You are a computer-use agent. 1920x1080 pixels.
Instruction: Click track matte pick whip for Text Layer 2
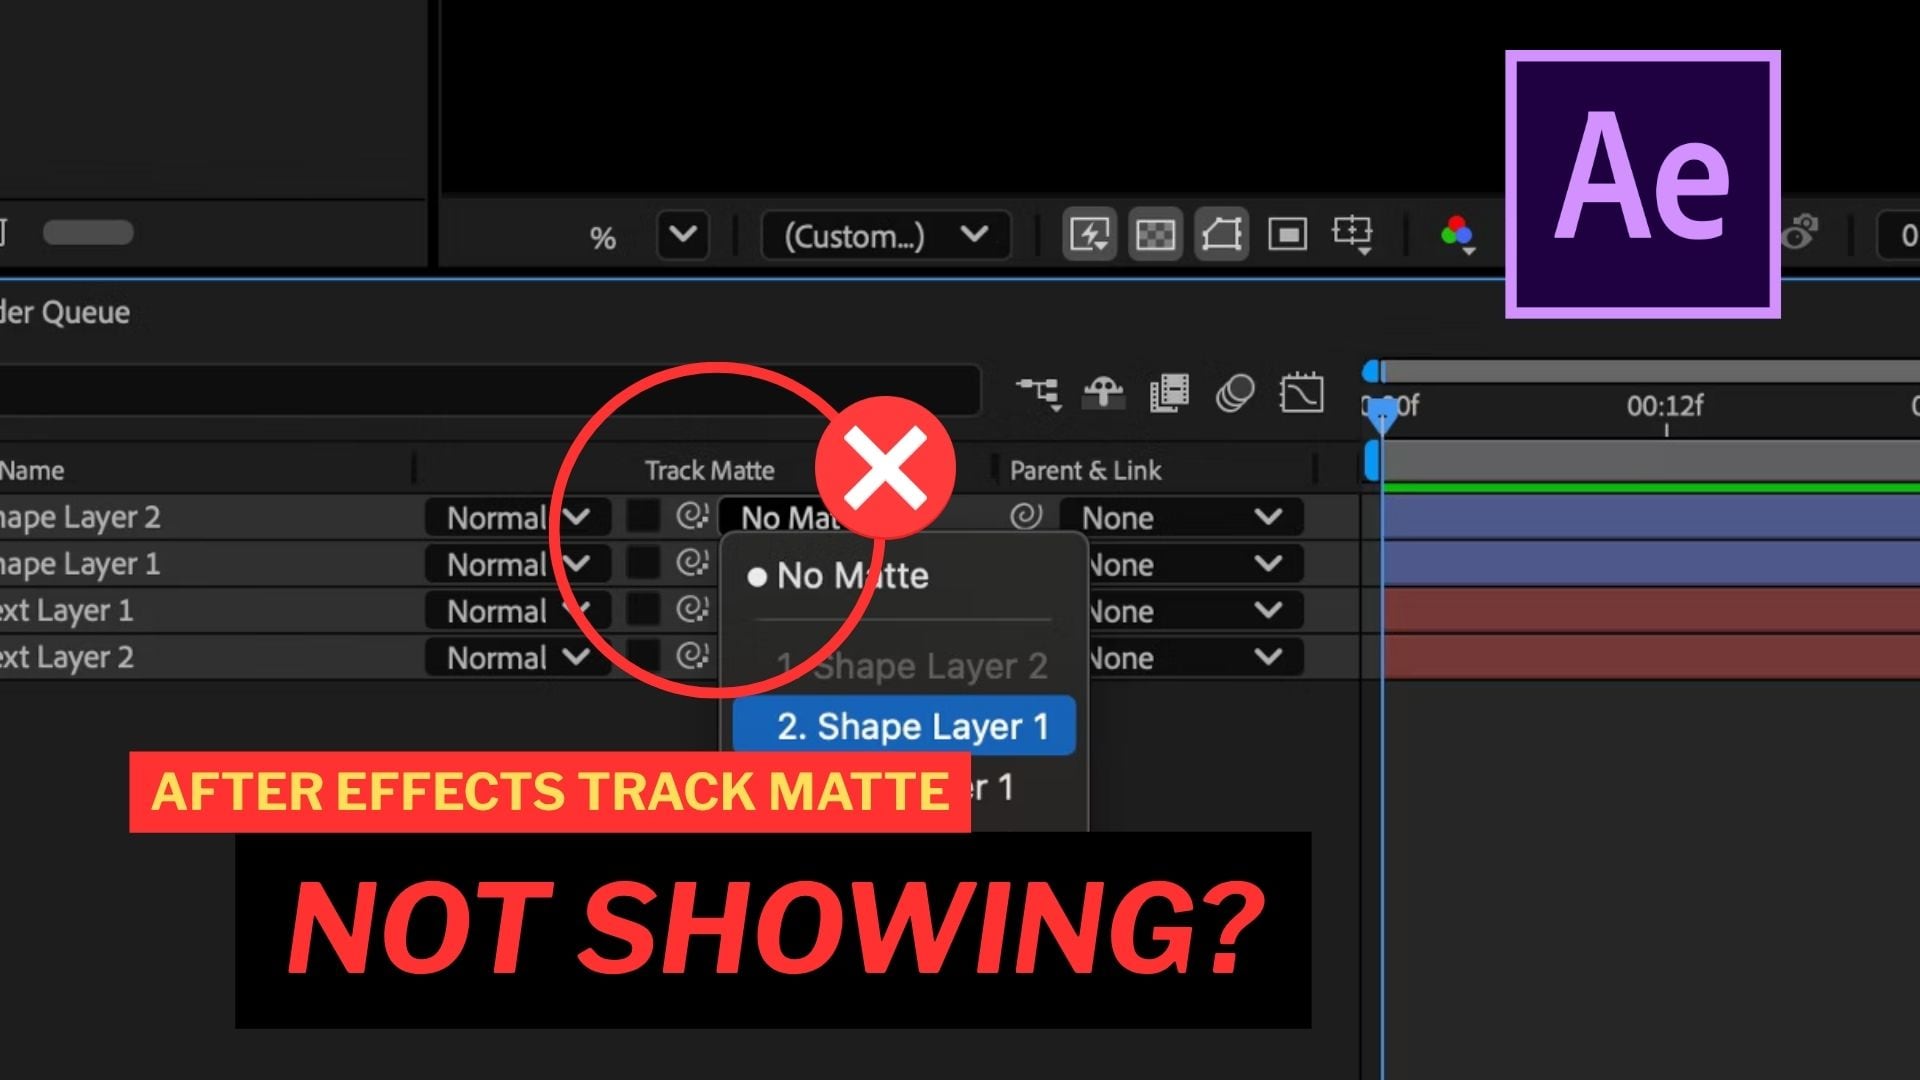692,657
